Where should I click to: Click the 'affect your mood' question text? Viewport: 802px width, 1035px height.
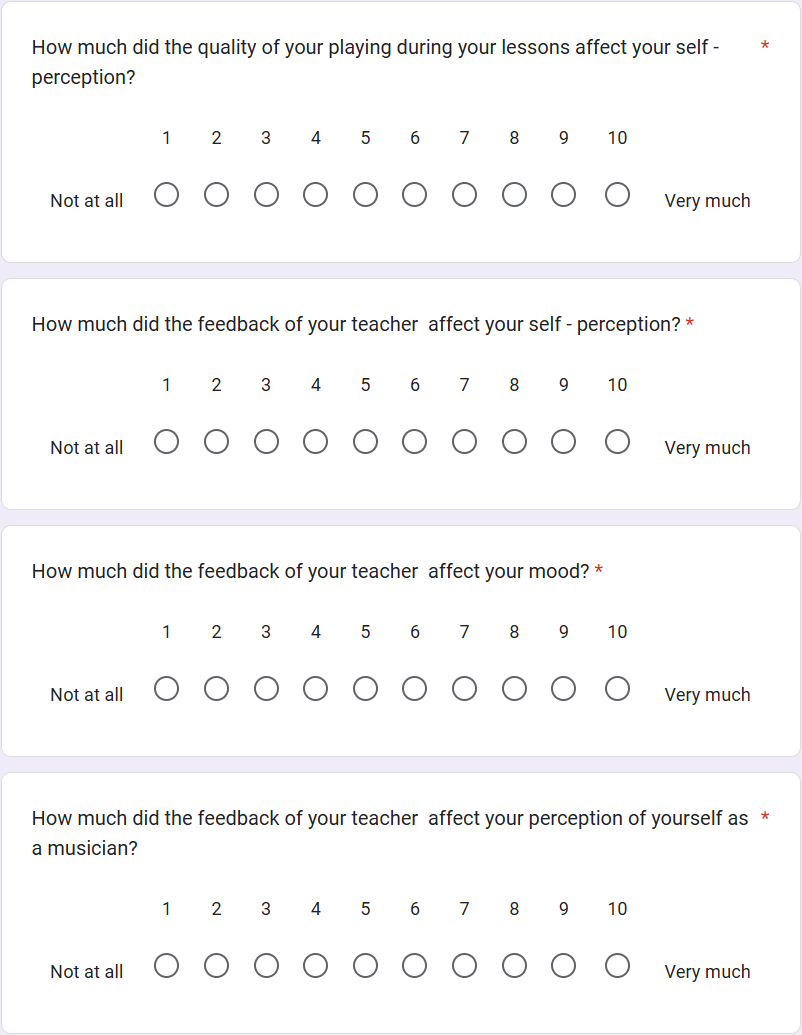tap(310, 571)
